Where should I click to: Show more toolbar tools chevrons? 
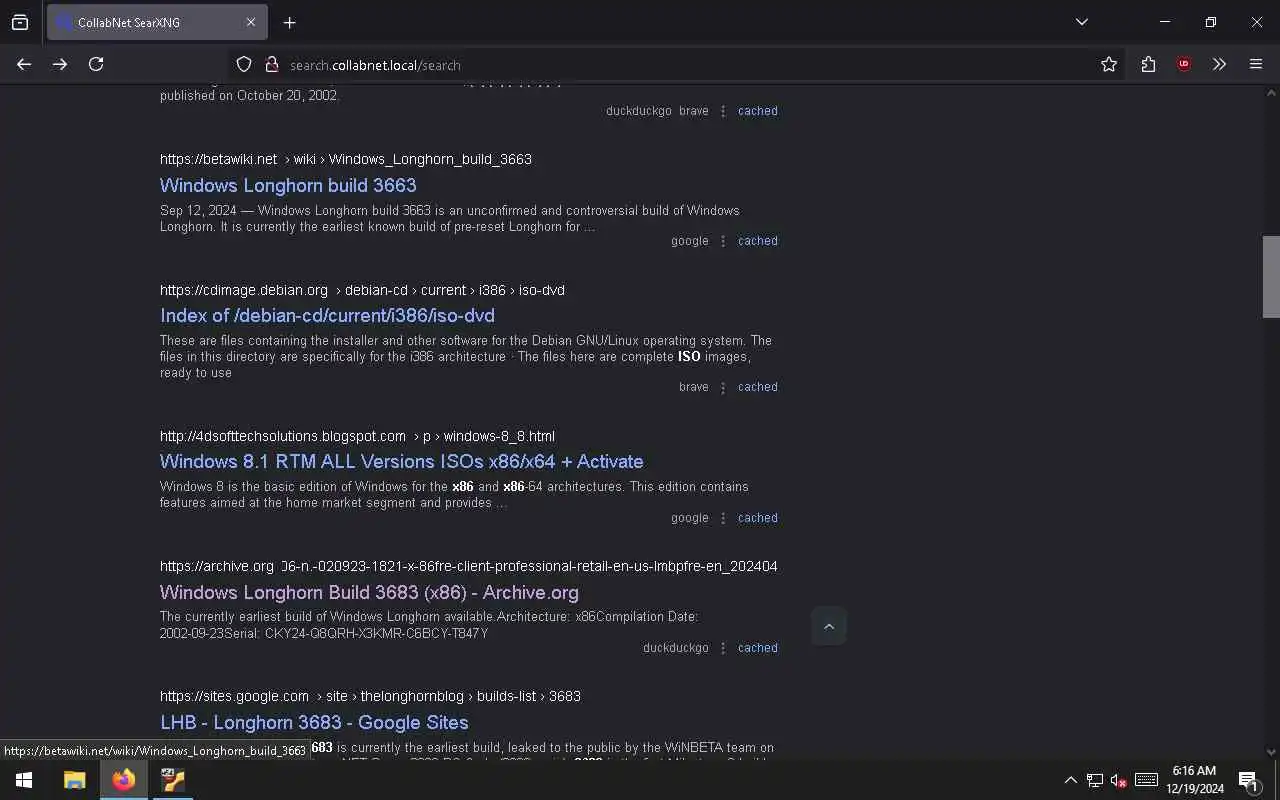tap(1219, 64)
